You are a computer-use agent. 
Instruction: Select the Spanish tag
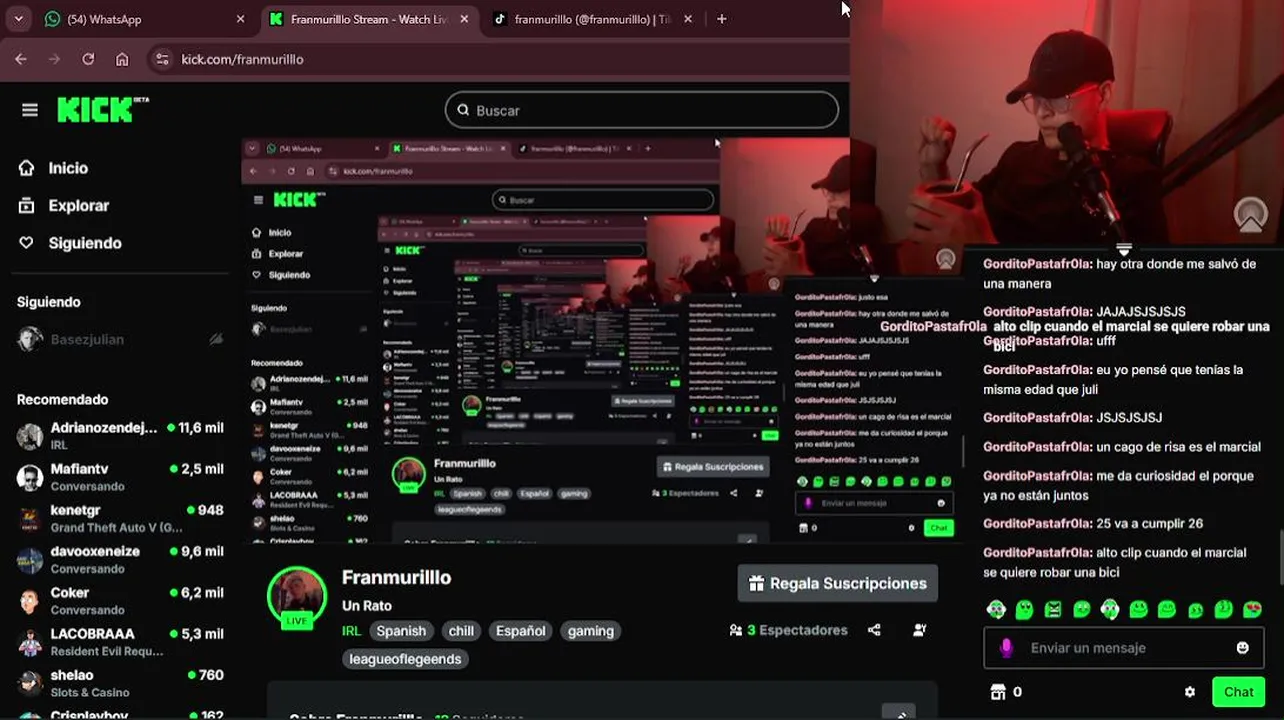click(401, 631)
